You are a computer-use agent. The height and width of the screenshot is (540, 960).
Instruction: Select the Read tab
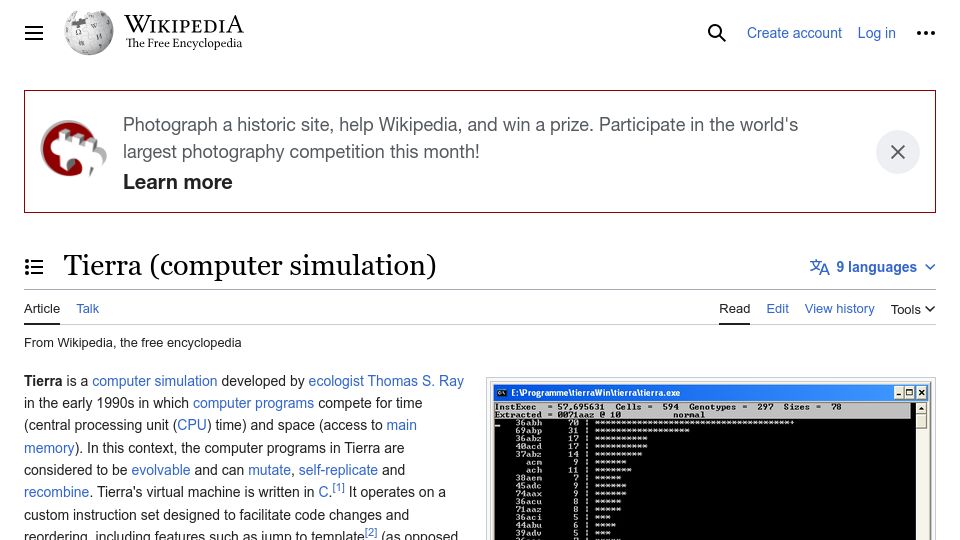pos(734,309)
